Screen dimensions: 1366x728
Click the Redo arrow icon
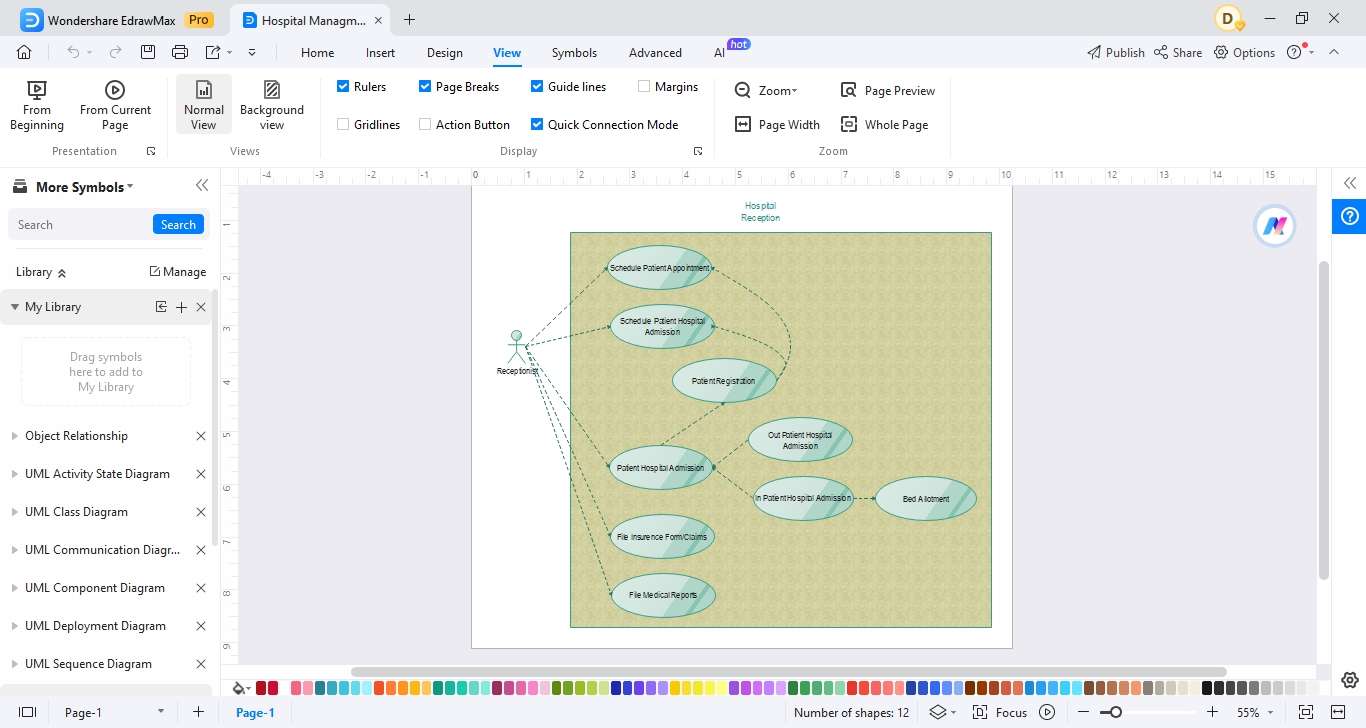(116, 52)
